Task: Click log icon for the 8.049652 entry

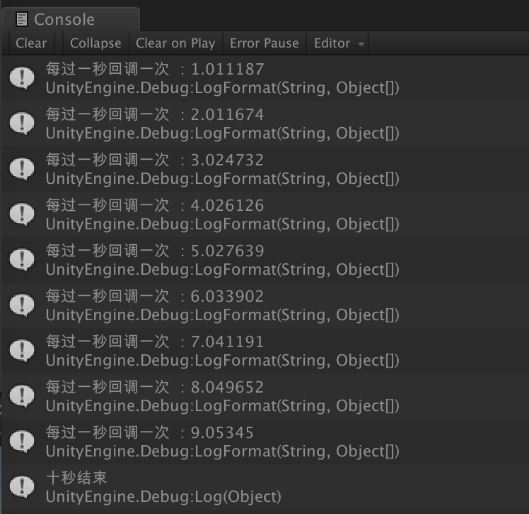Action: tap(22, 396)
